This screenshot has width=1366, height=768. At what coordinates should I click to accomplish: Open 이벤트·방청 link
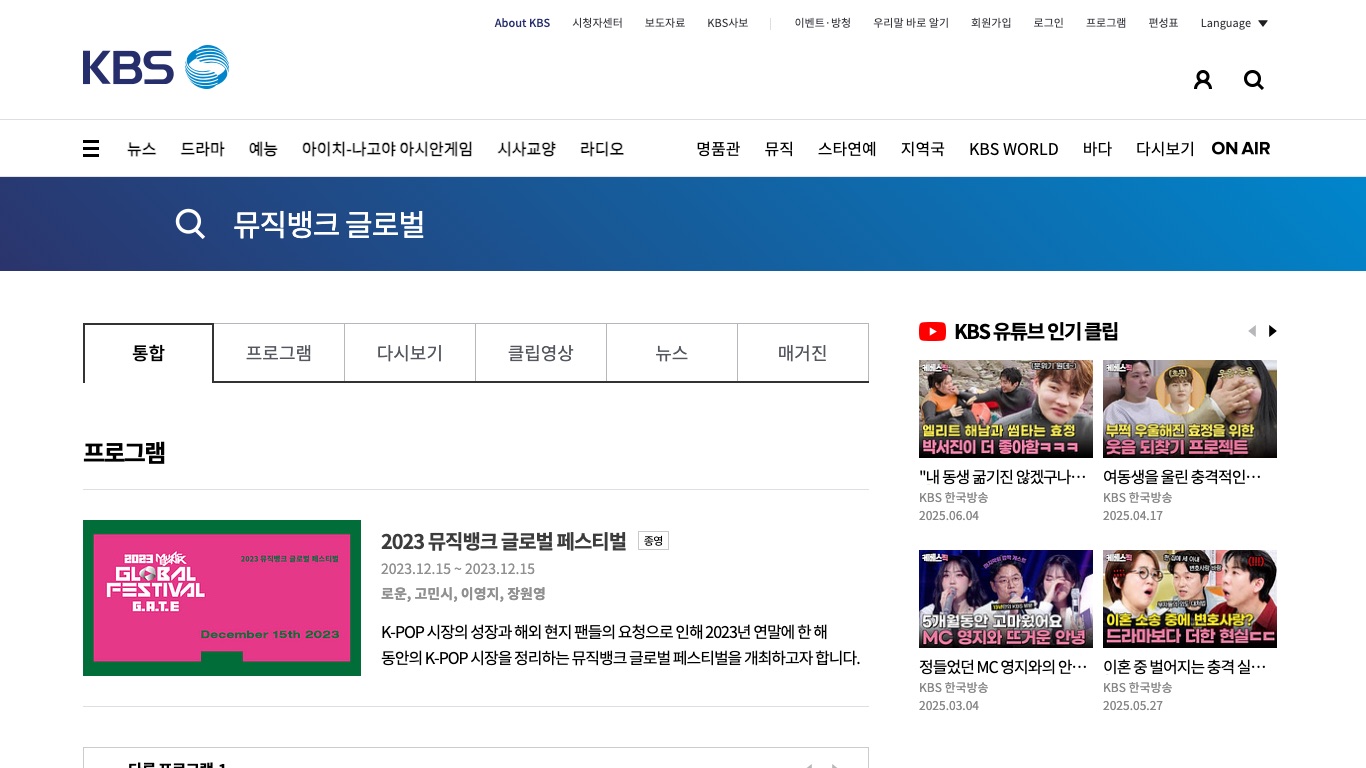(x=823, y=23)
